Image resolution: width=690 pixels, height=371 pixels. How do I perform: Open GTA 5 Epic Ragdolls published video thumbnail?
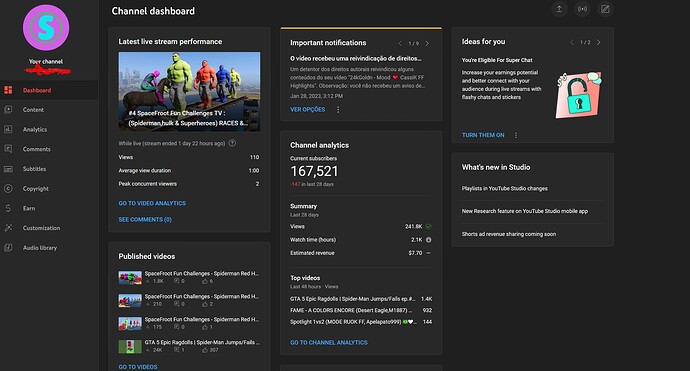coord(130,346)
